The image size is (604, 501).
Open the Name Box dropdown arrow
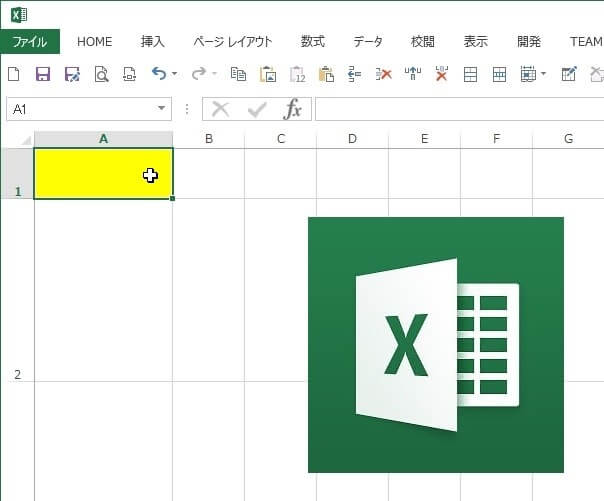(x=162, y=109)
